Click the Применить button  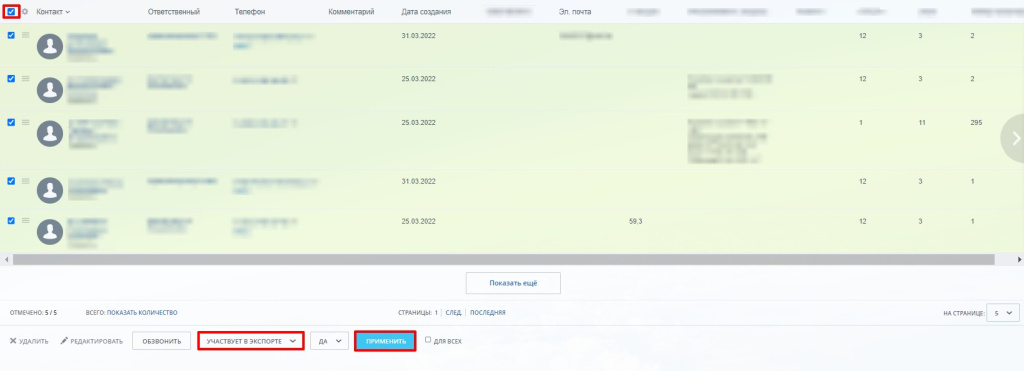click(385, 341)
